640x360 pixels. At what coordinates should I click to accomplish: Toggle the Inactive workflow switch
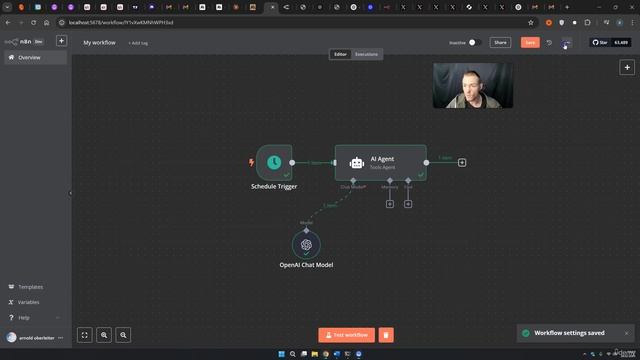click(x=474, y=42)
